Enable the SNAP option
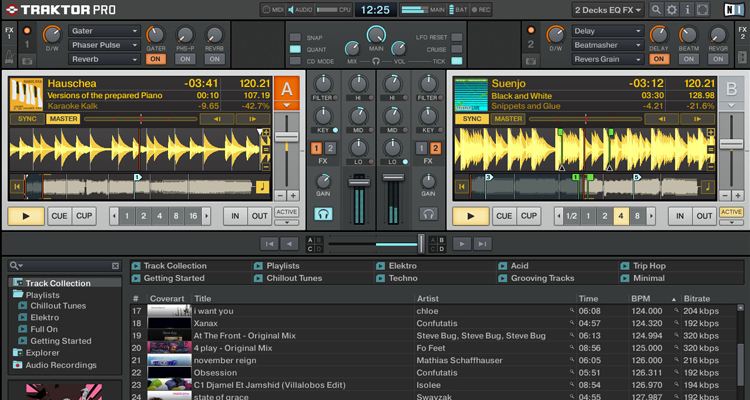The image size is (750, 400). [x=296, y=37]
